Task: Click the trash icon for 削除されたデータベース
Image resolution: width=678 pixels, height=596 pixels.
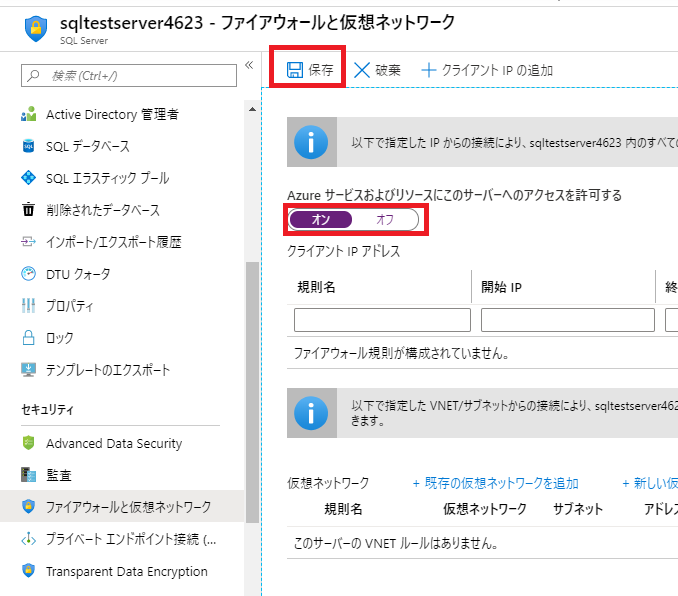Action: point(29,209)
